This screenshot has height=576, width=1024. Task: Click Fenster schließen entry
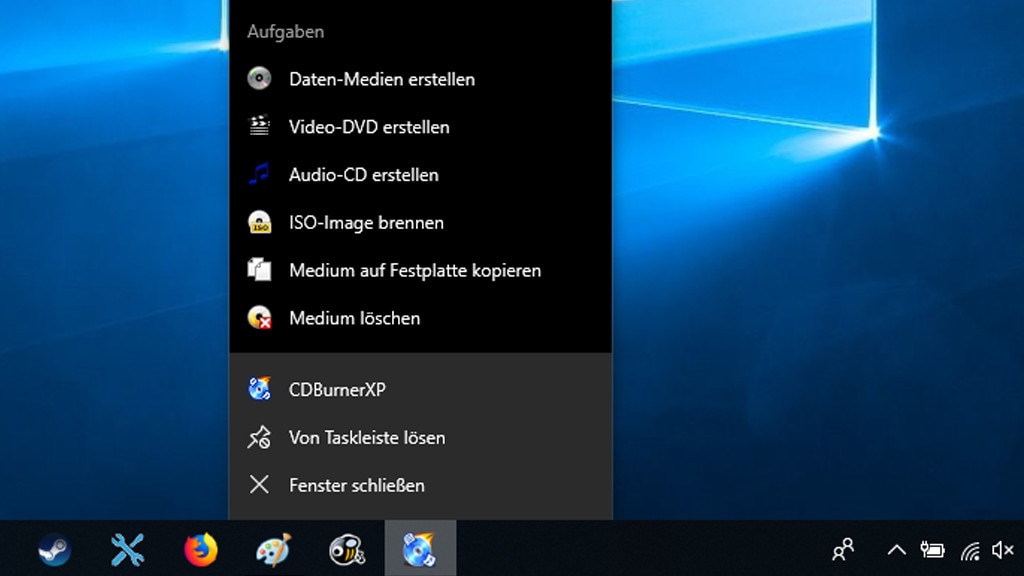pyautogui.click(x=421, y=485)
